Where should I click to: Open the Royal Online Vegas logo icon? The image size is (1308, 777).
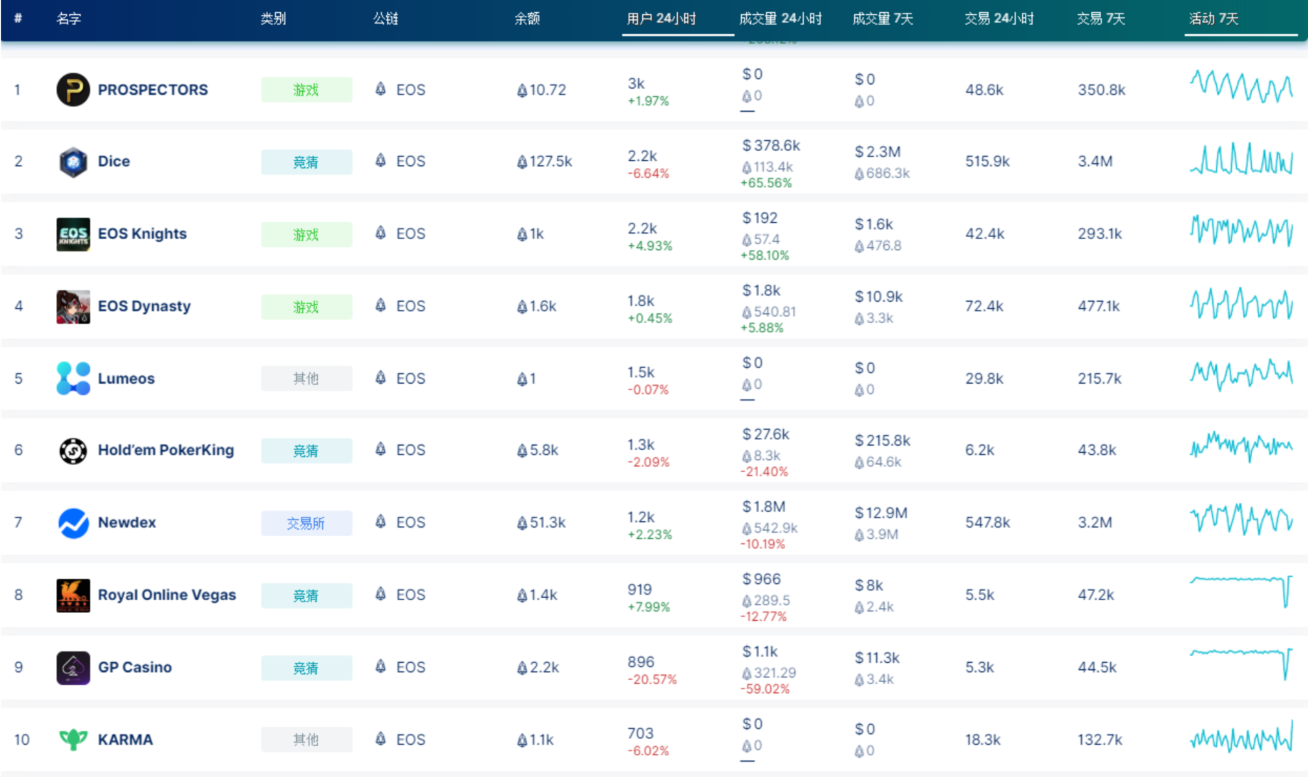[x=73, y=595]
